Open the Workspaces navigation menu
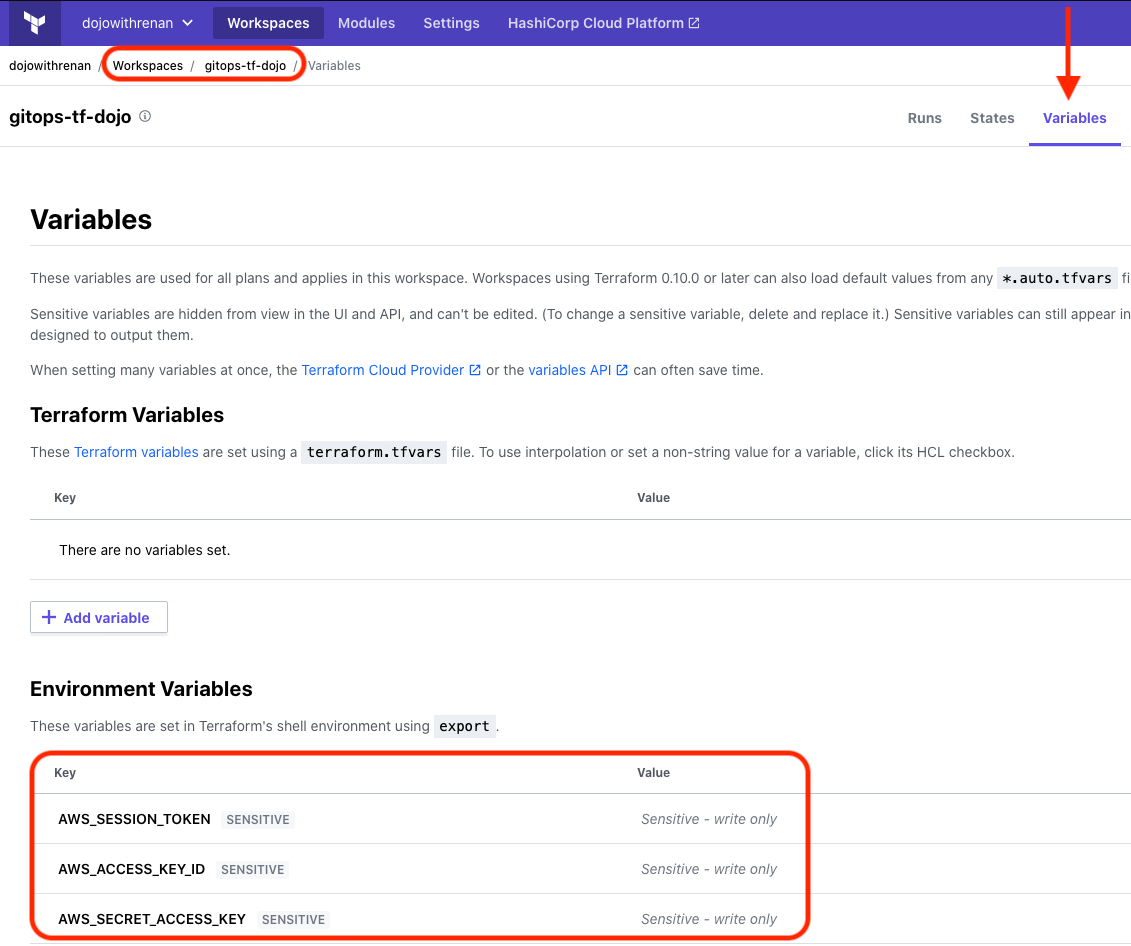Image resolution: width=1131 pixels, height=946 pixels. point(268,23)
